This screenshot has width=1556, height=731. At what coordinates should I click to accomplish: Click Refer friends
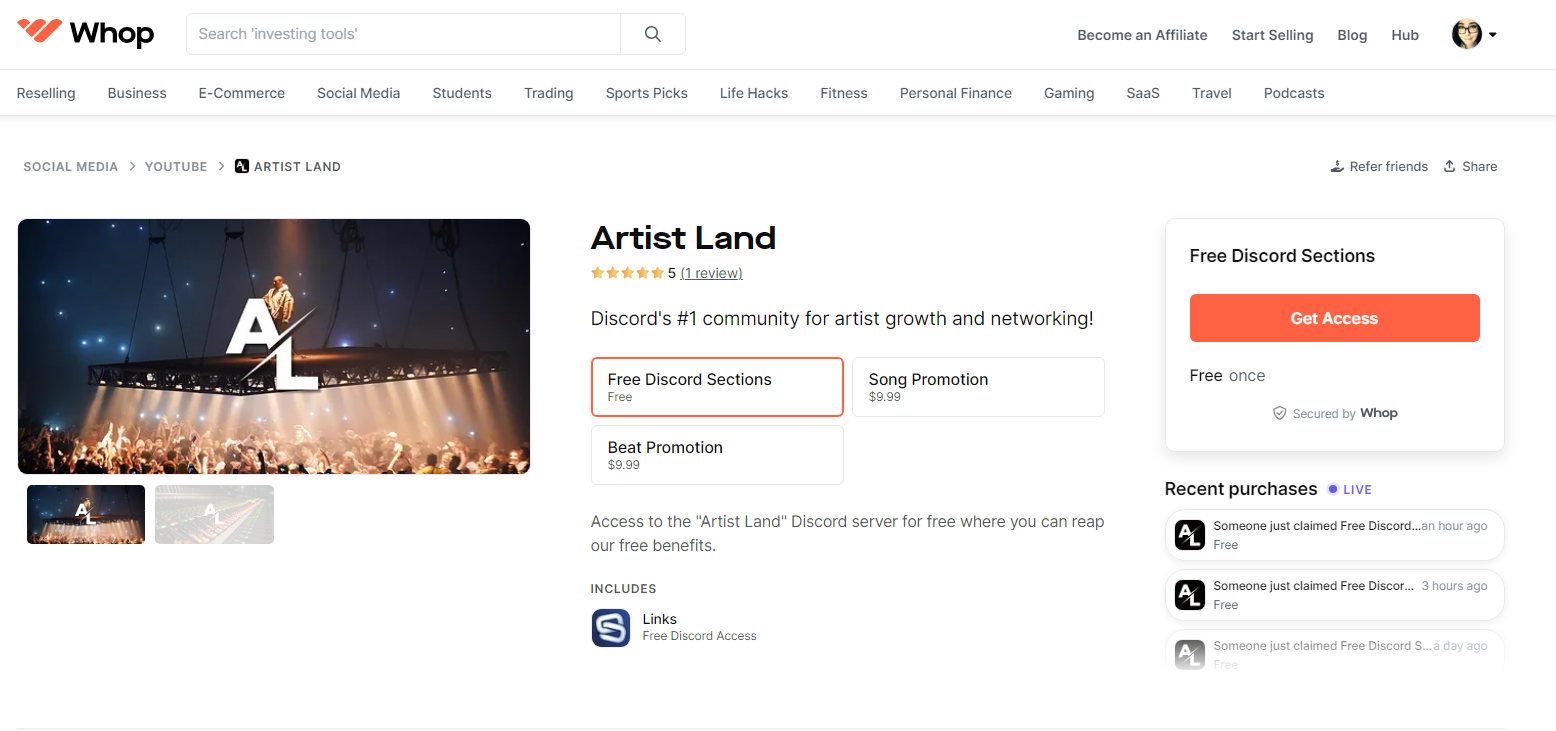[x=1379, y=167]
